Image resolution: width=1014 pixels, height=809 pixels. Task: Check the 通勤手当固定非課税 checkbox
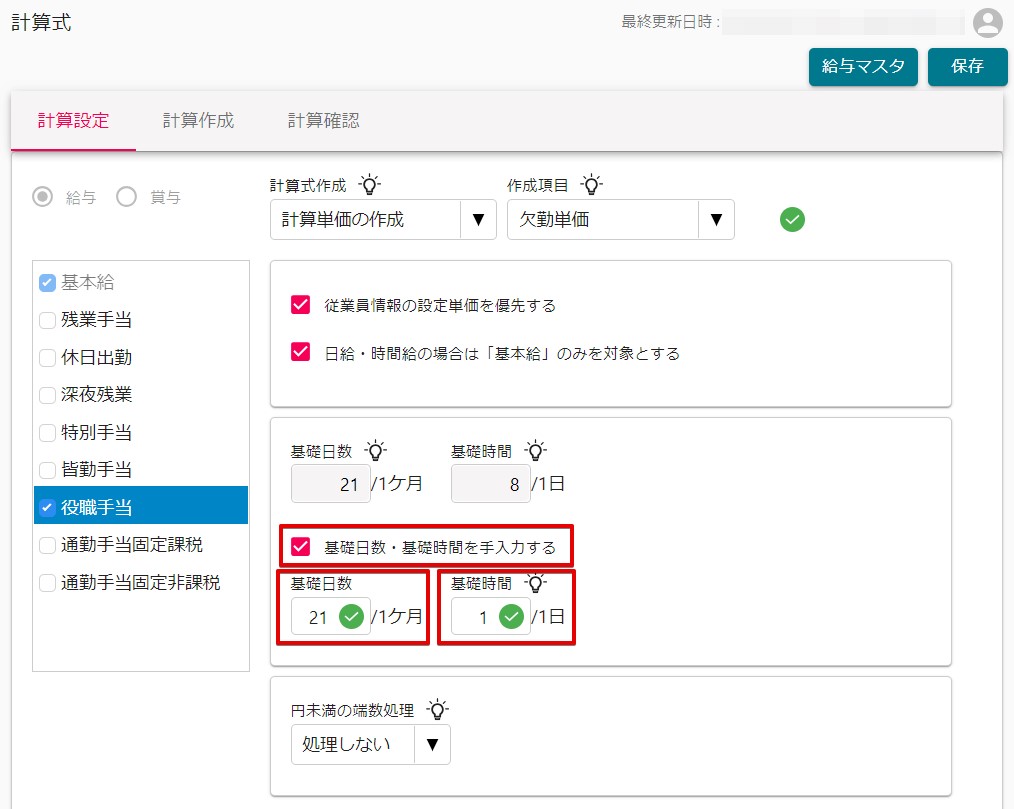47,583
